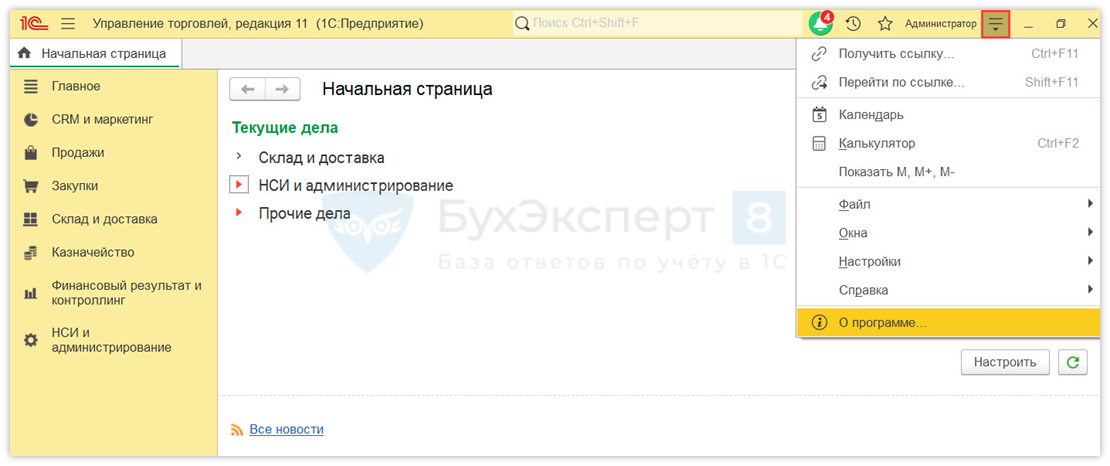Image resolution: width=1110 pixels, height=466 pixels.
Task: Click the Закупки cart icon
Action: pos(30,186)
